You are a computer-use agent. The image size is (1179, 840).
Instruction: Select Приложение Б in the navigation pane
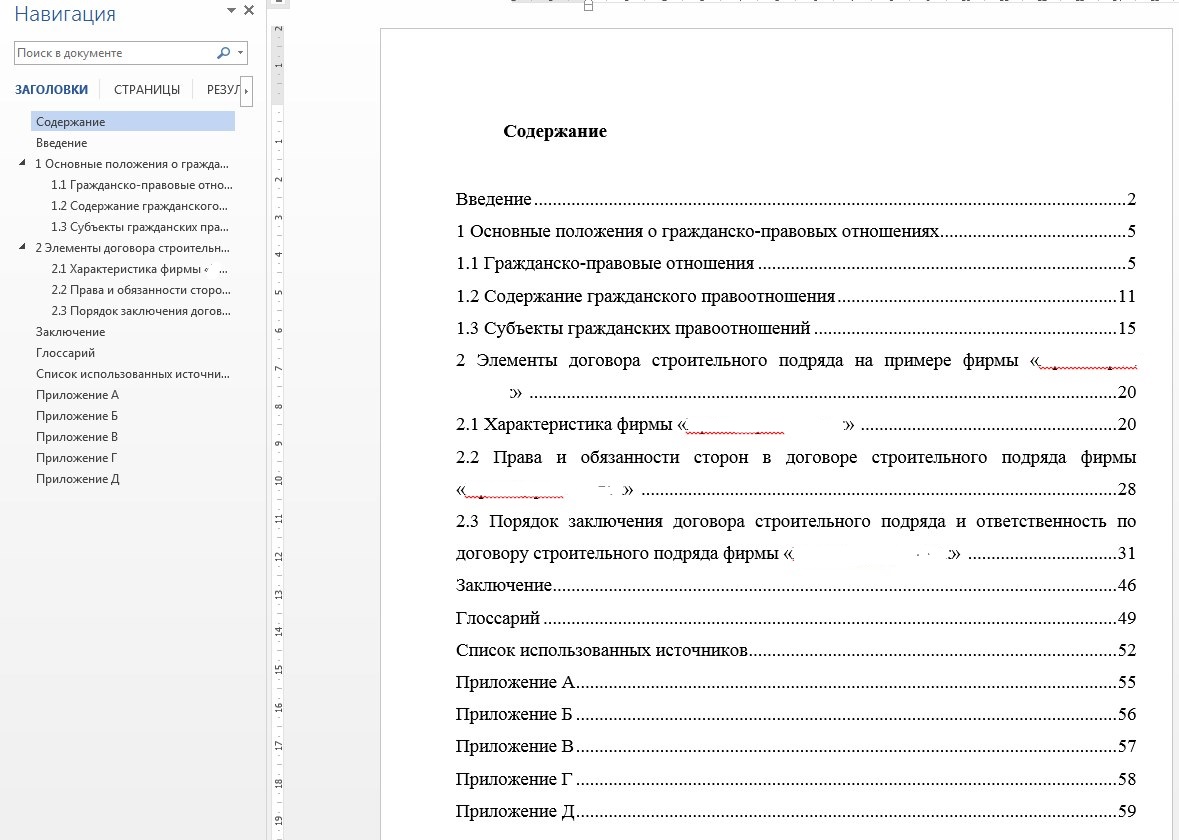coord(77,416)
